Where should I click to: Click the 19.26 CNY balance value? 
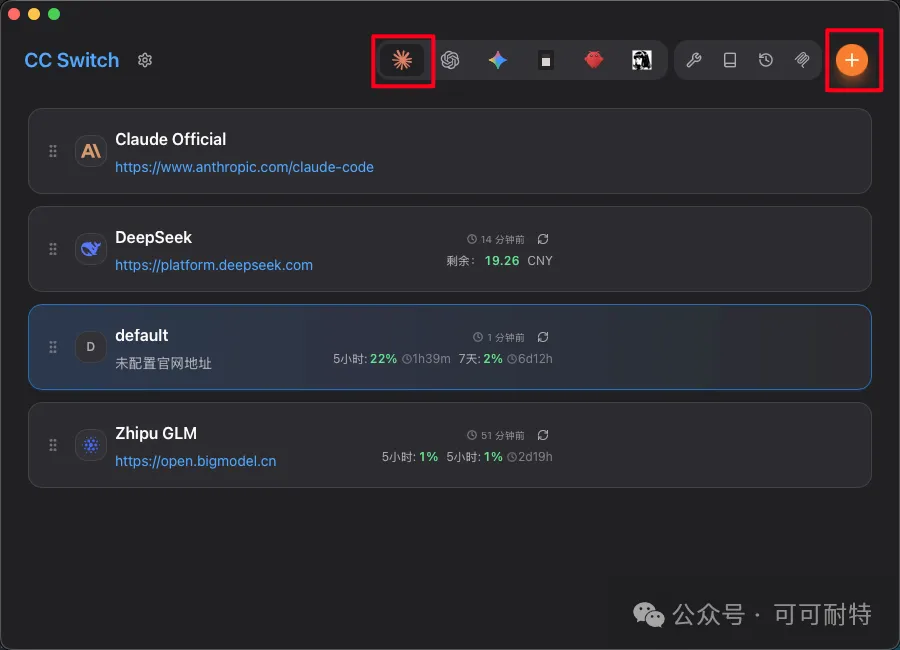click(518, 261)
